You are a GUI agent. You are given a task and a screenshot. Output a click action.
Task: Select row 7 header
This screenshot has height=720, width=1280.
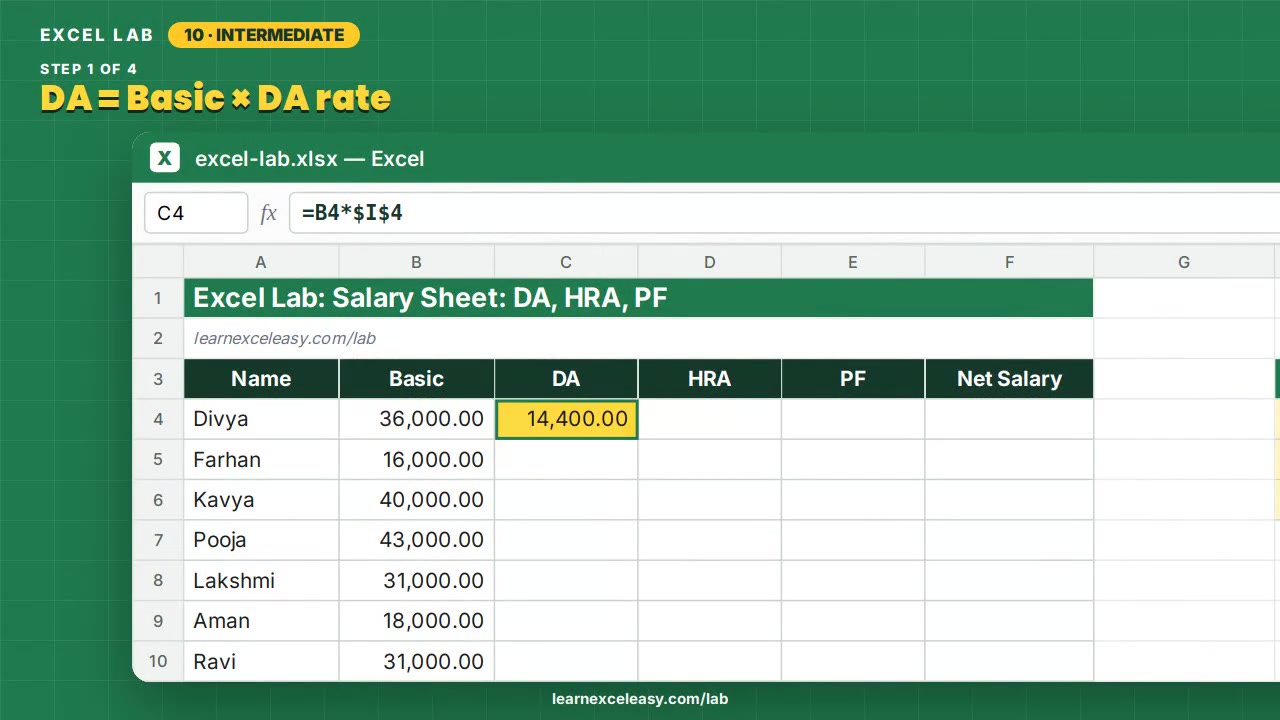(x=158, y=540)
